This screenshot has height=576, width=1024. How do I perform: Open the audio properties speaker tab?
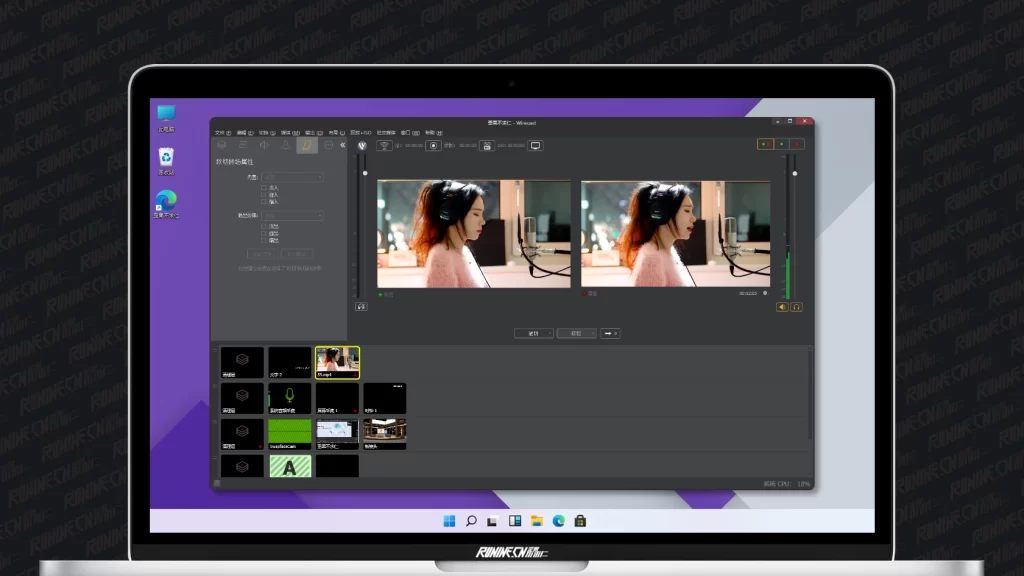click(264, 145)
